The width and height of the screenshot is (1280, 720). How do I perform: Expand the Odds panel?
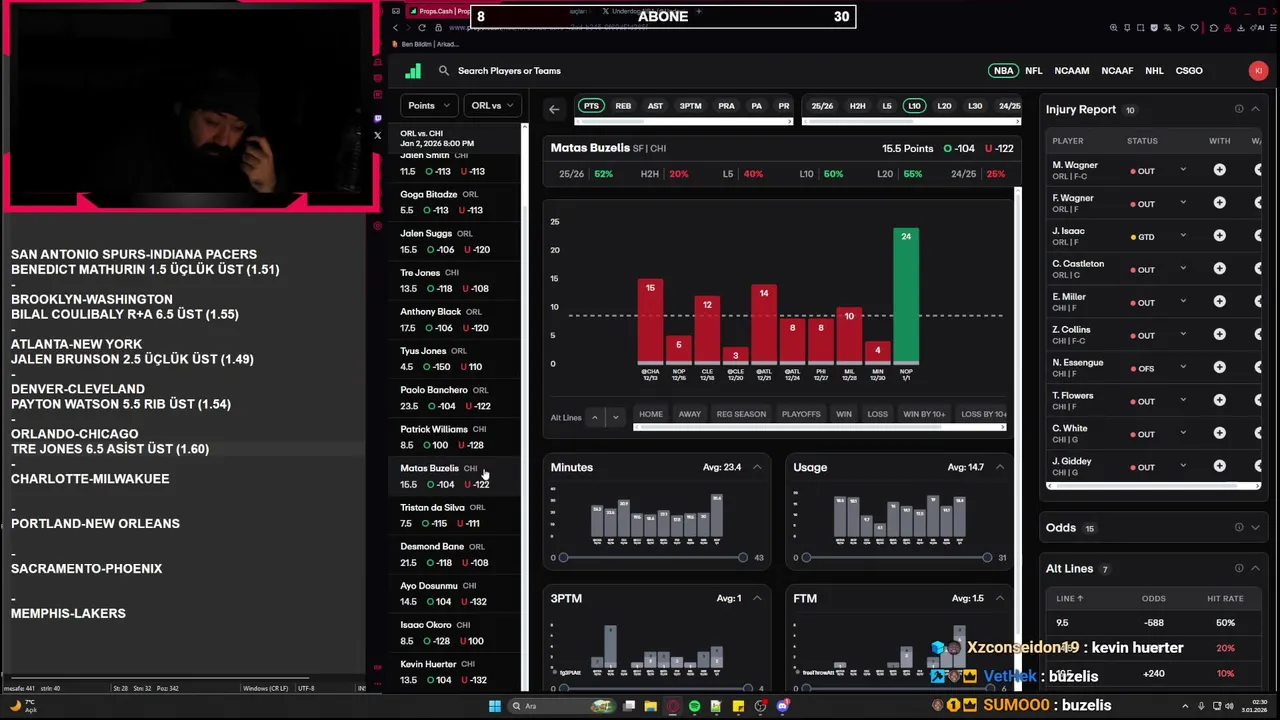[x=1255, y=528]
